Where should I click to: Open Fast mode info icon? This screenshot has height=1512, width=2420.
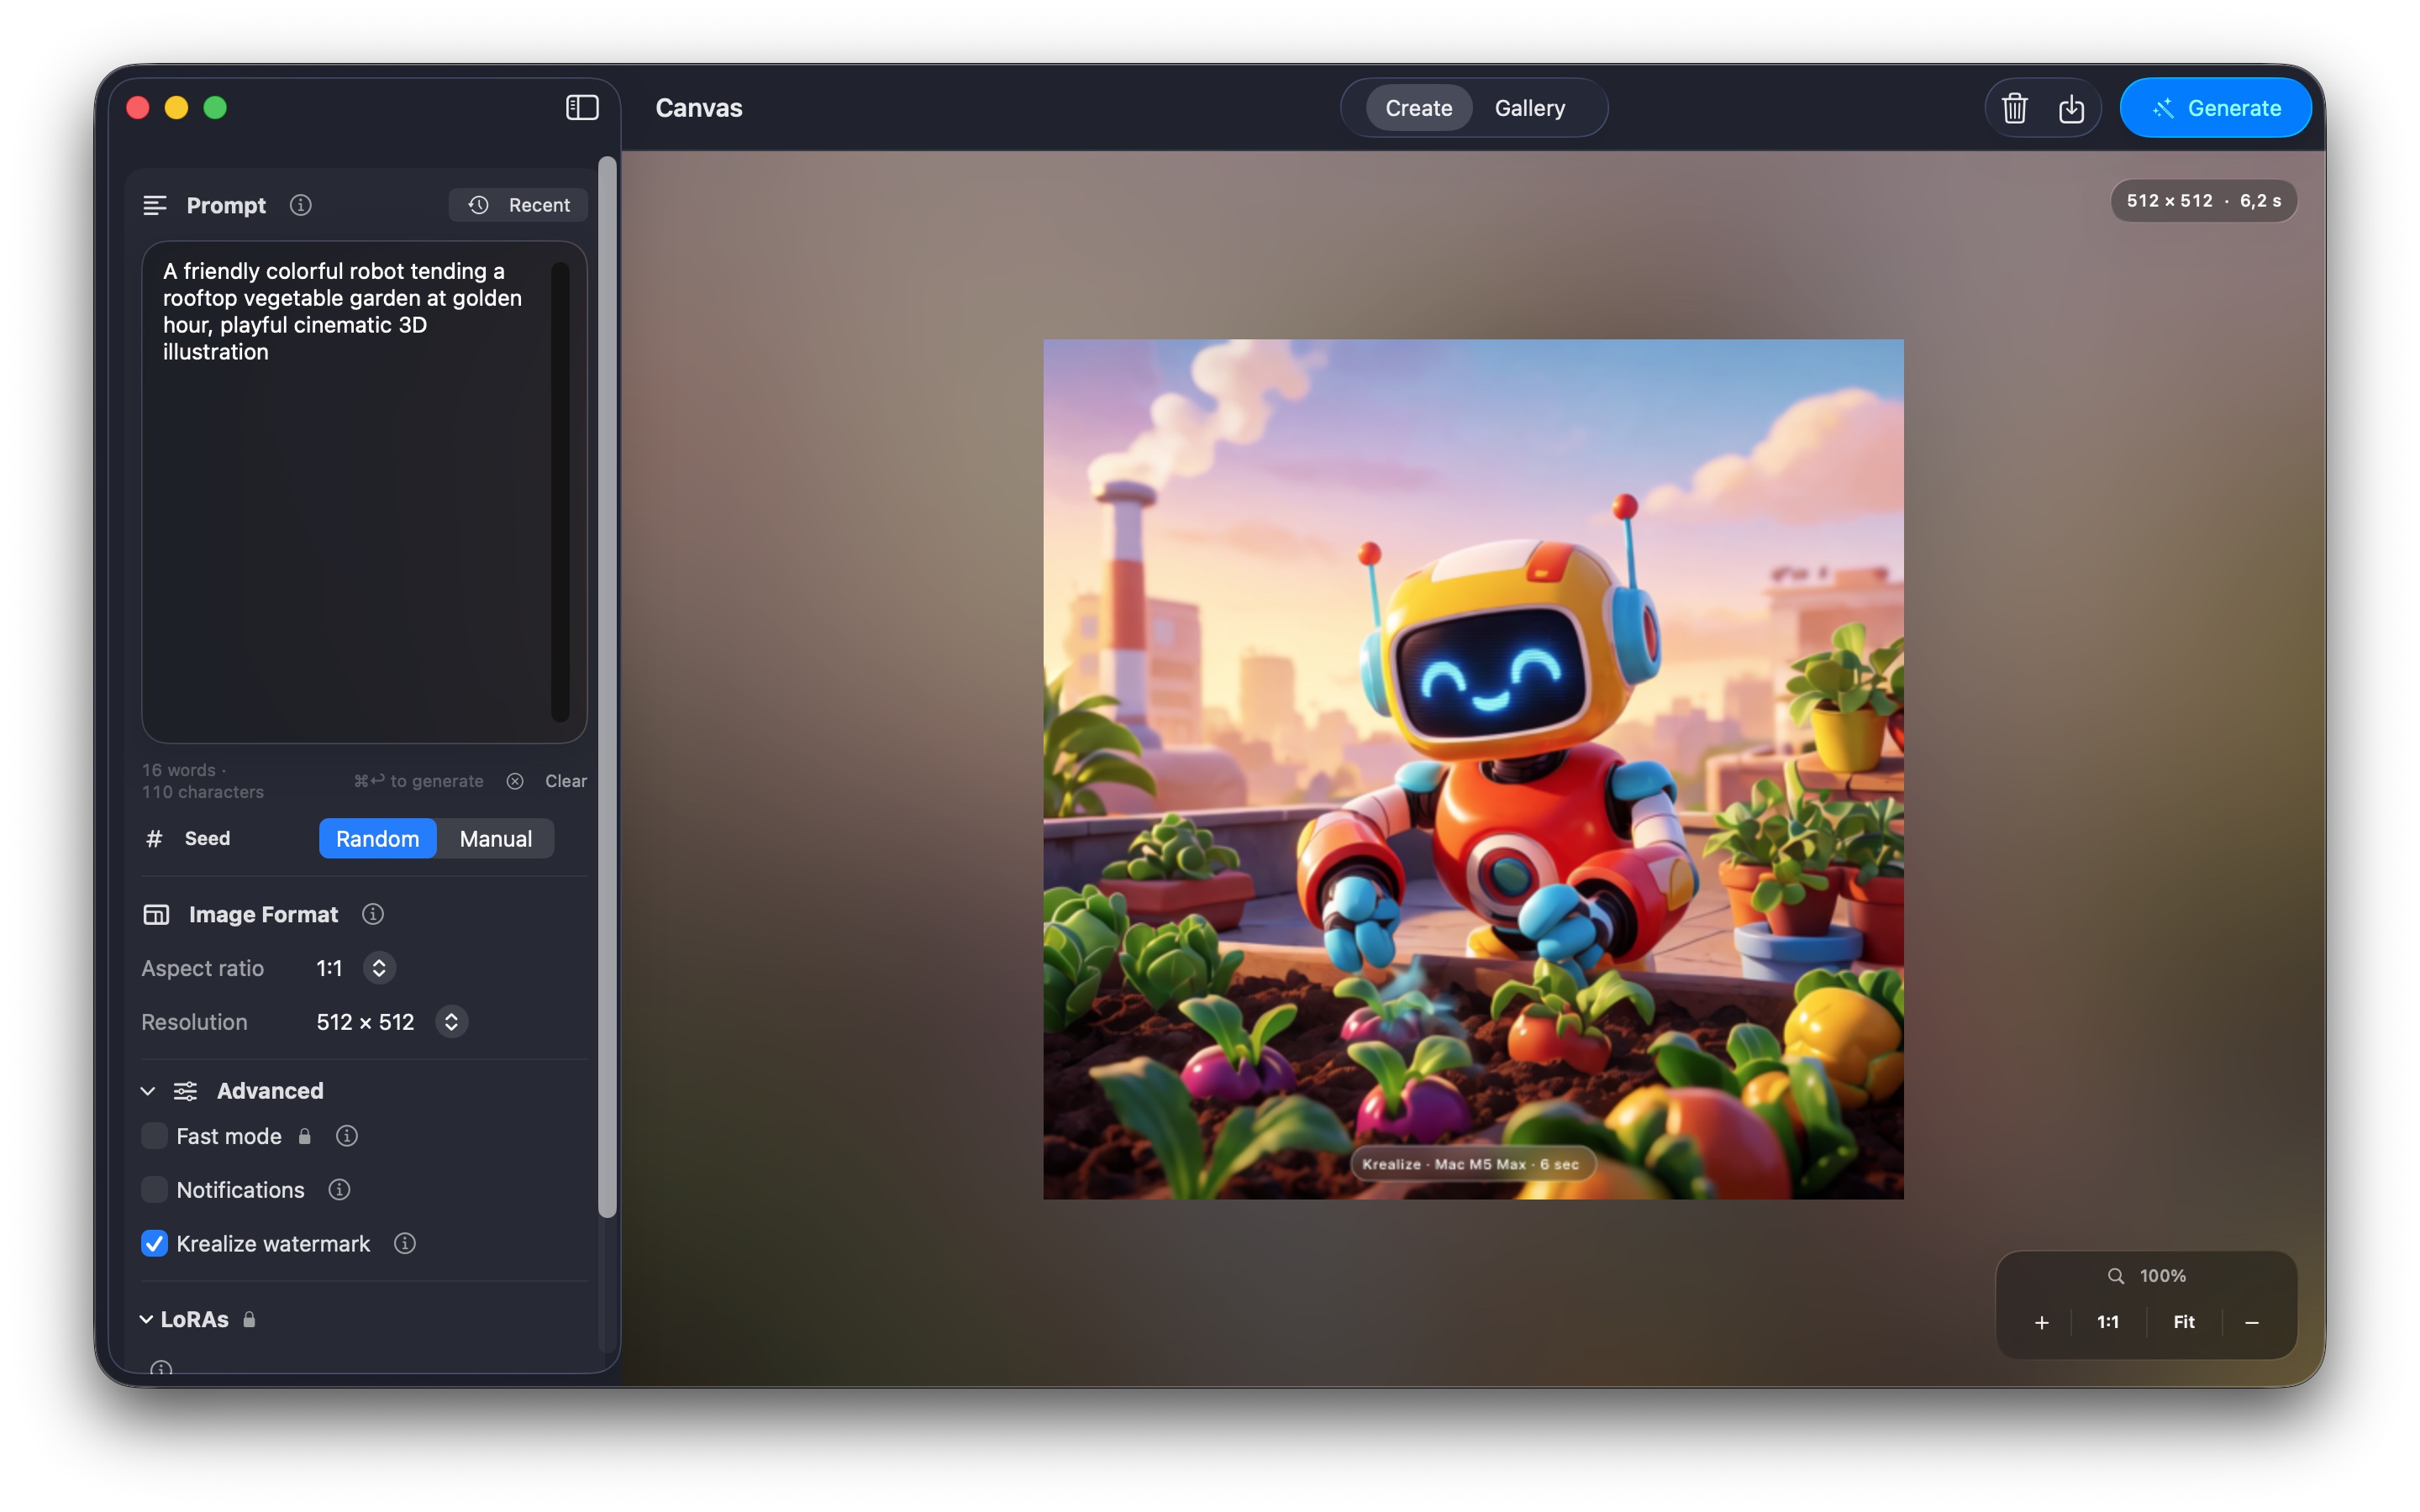pyautogui.click(x=347, y=1136)
